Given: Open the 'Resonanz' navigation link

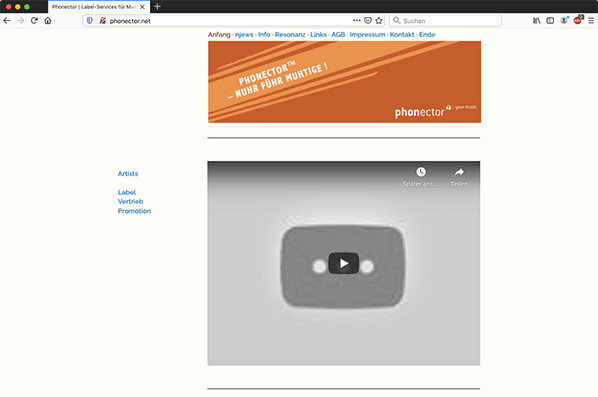Looking at the screenshot, I should 290,34.
